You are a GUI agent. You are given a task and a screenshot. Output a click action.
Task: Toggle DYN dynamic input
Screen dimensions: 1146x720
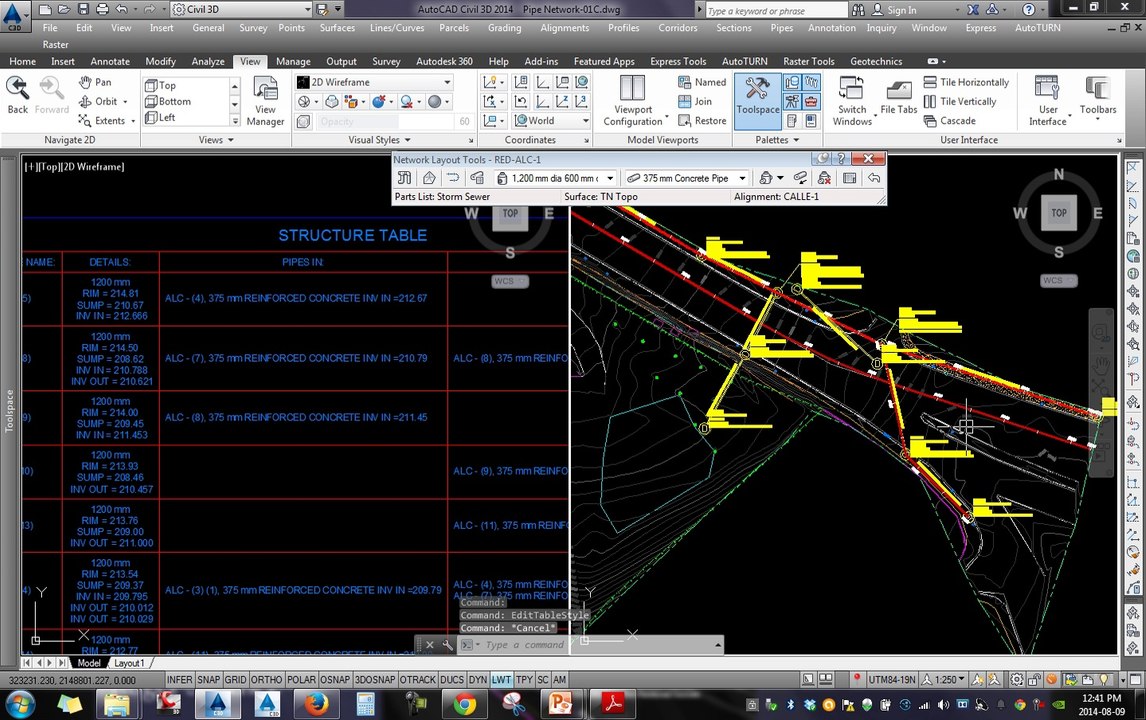click(477, 679)
